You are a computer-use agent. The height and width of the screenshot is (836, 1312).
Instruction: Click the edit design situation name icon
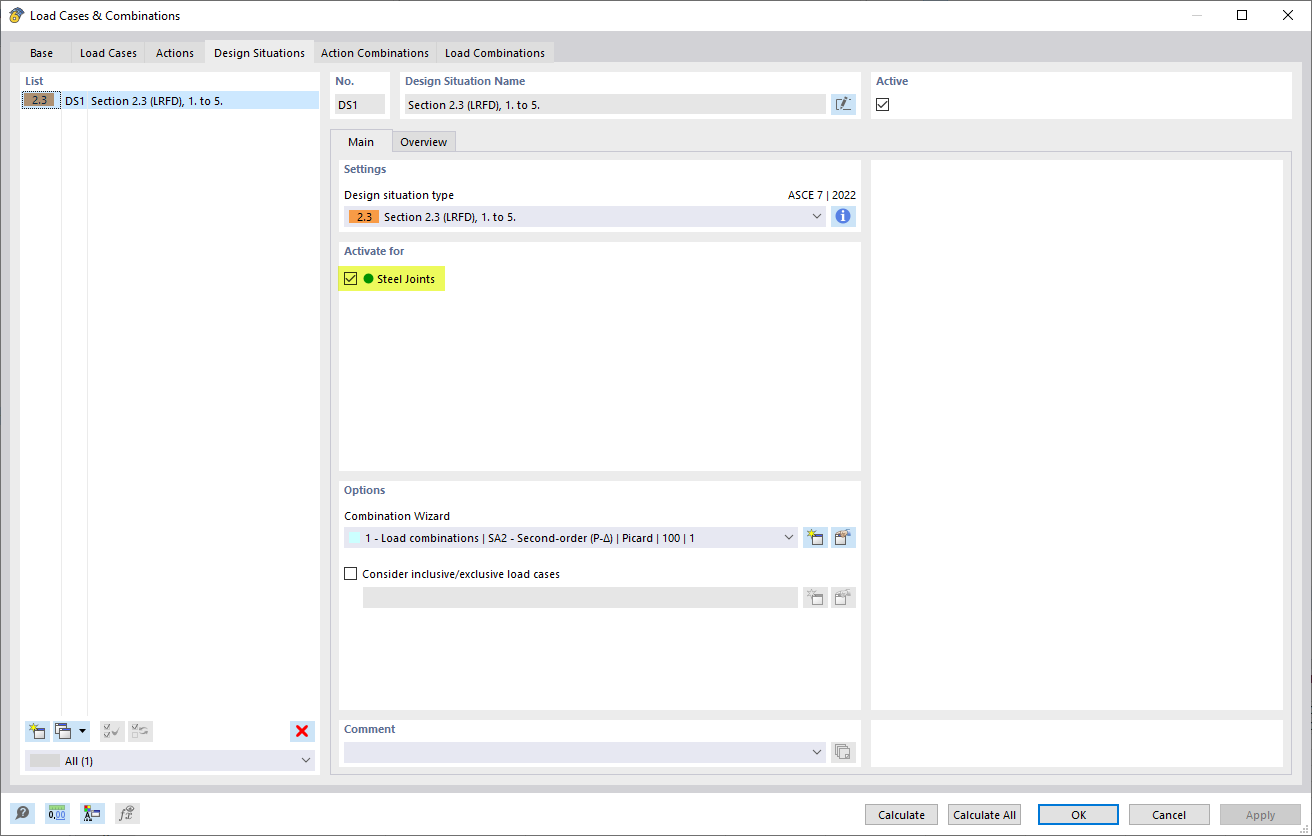point(843,104)
